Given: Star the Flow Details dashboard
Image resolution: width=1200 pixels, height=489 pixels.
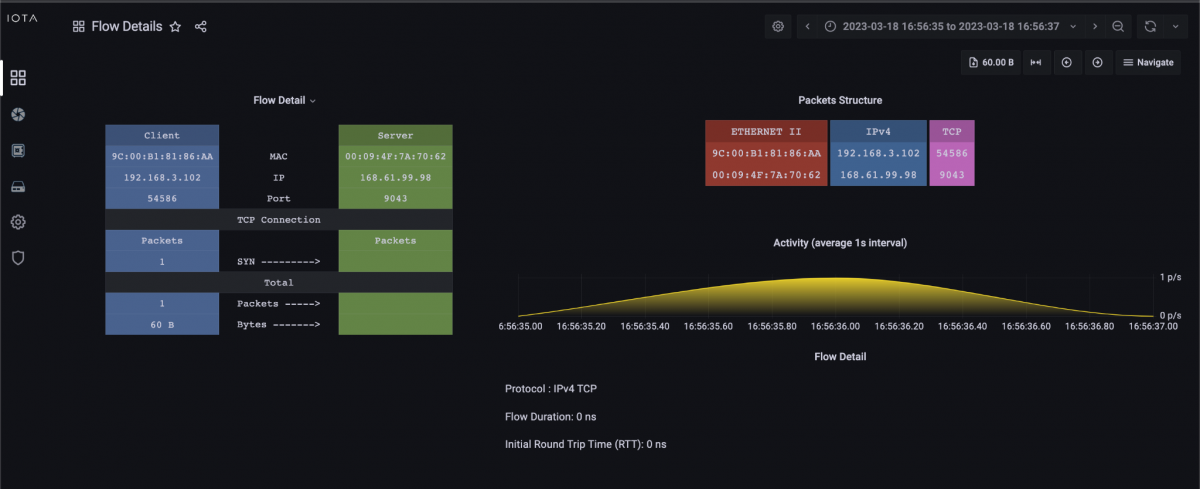Looking at the screenshot, I should 175,27.
